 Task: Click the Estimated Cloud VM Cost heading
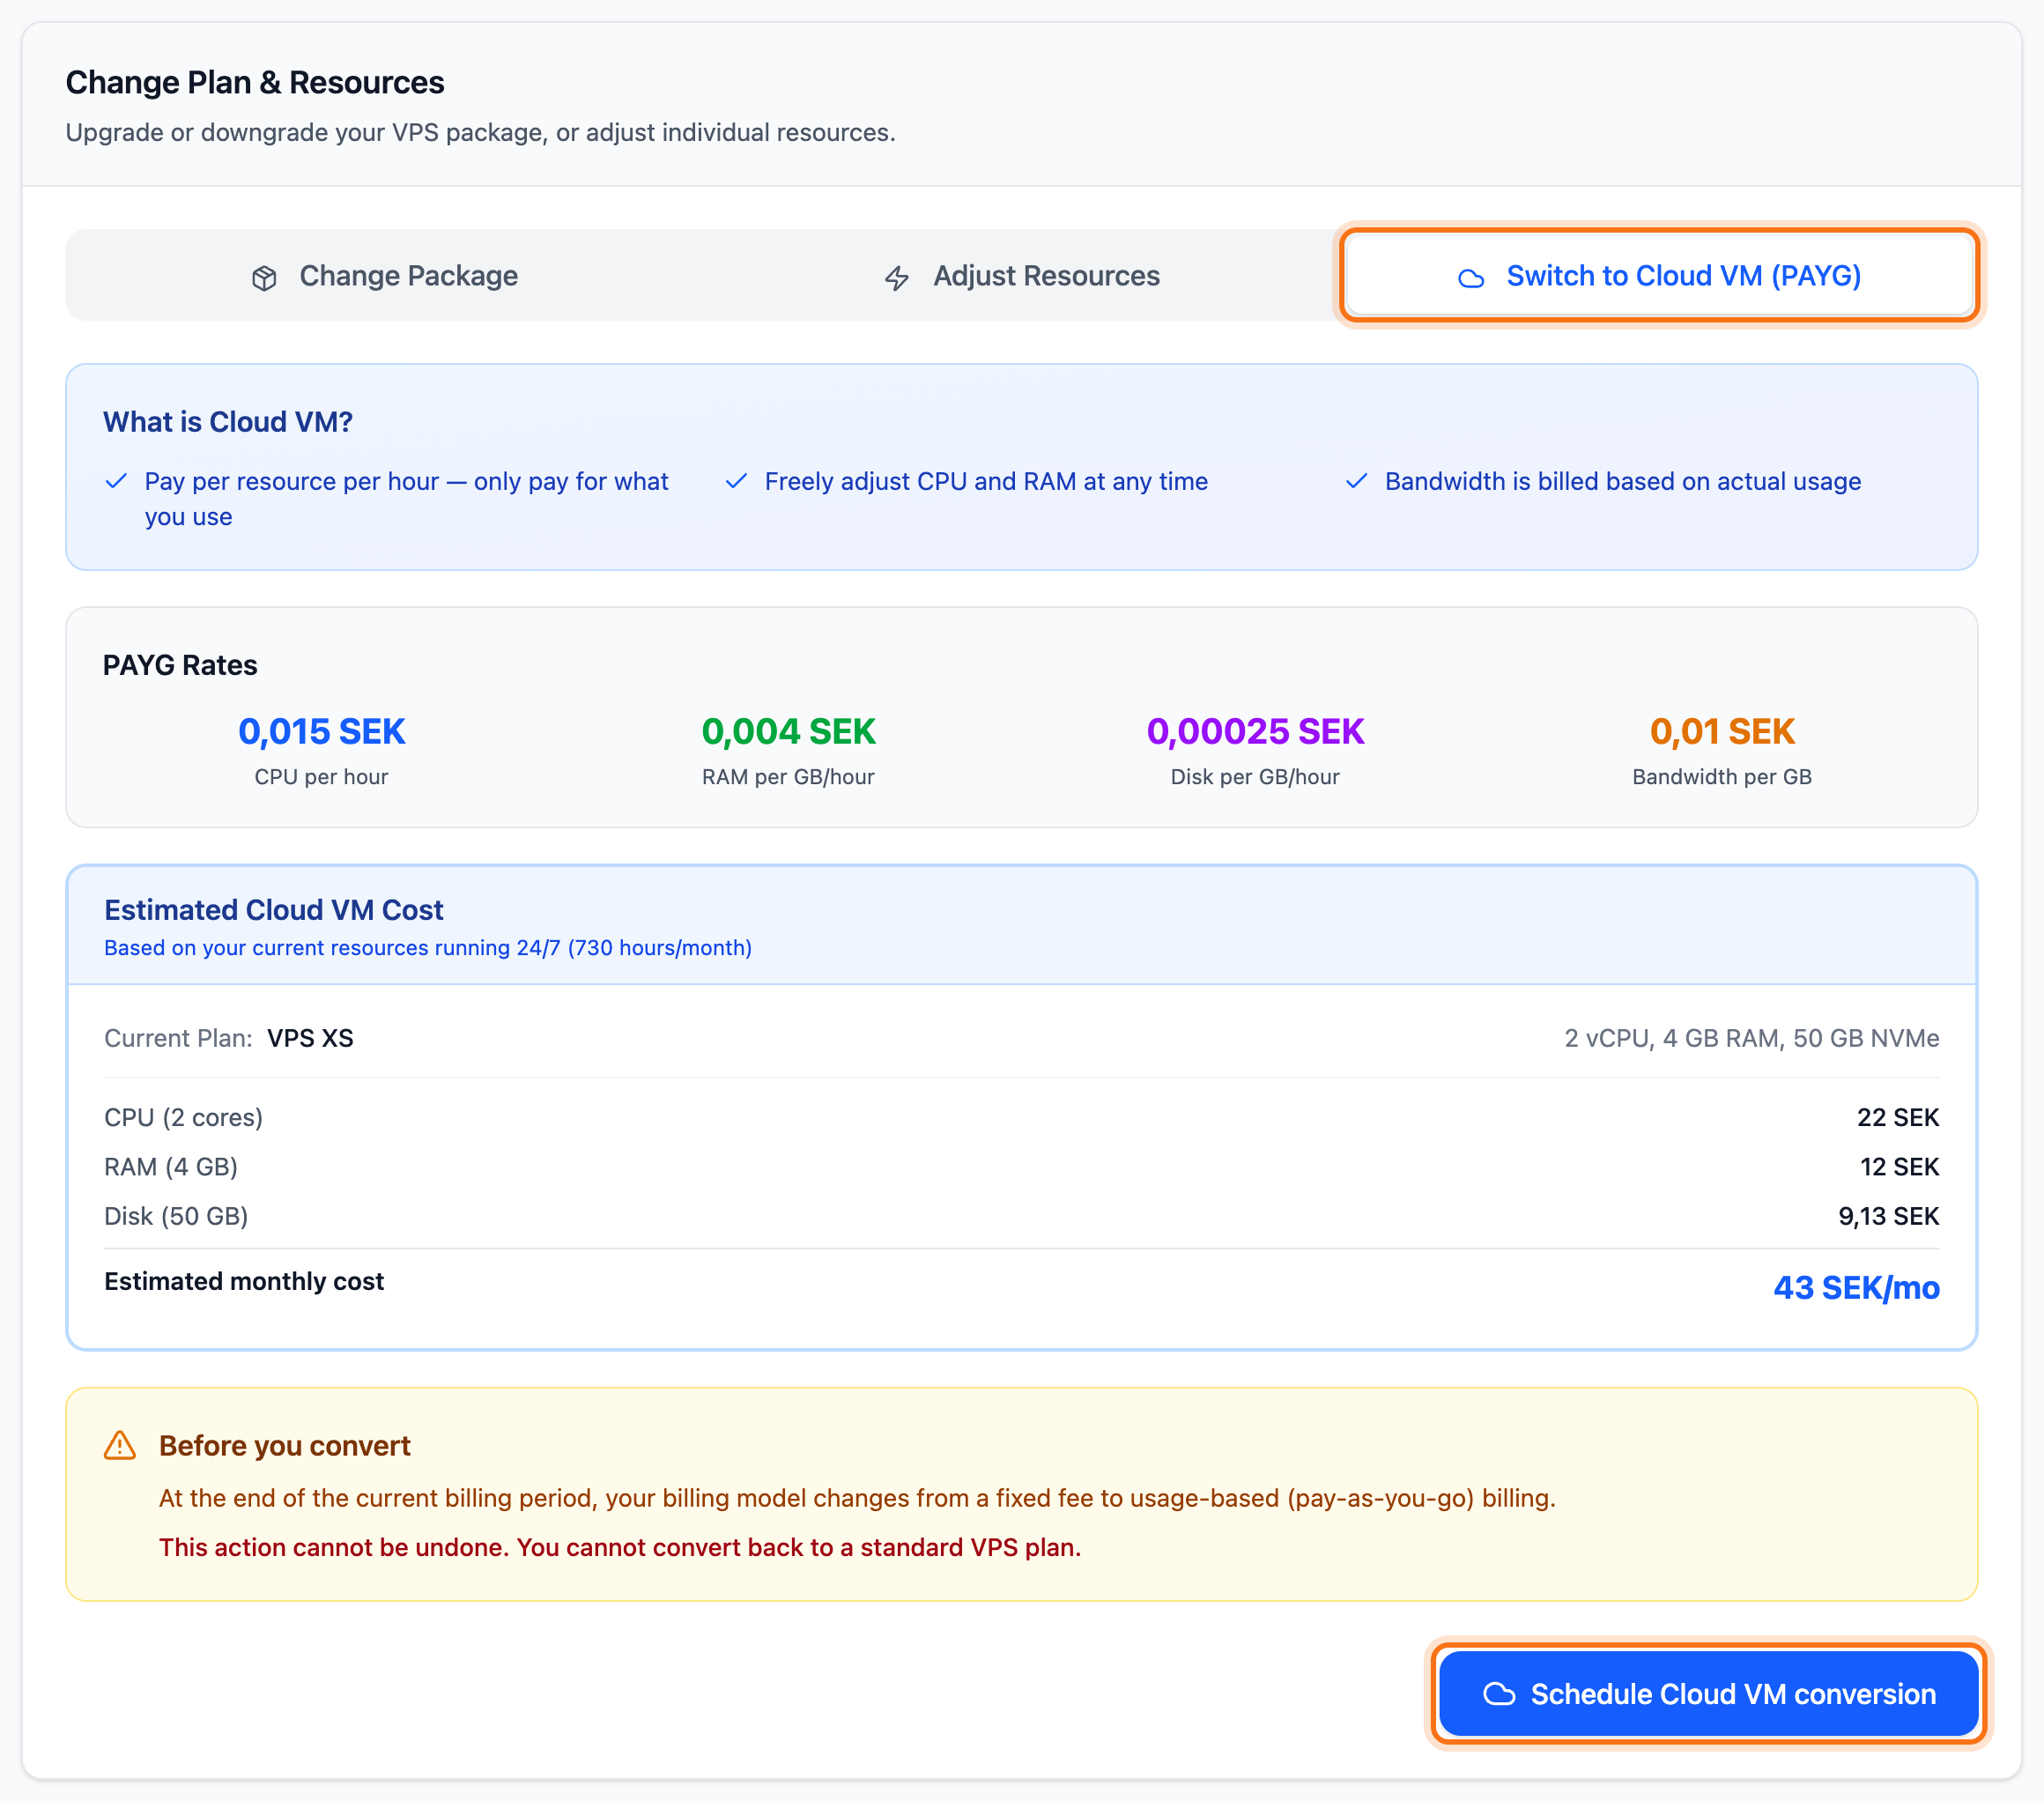click(274, 910)
